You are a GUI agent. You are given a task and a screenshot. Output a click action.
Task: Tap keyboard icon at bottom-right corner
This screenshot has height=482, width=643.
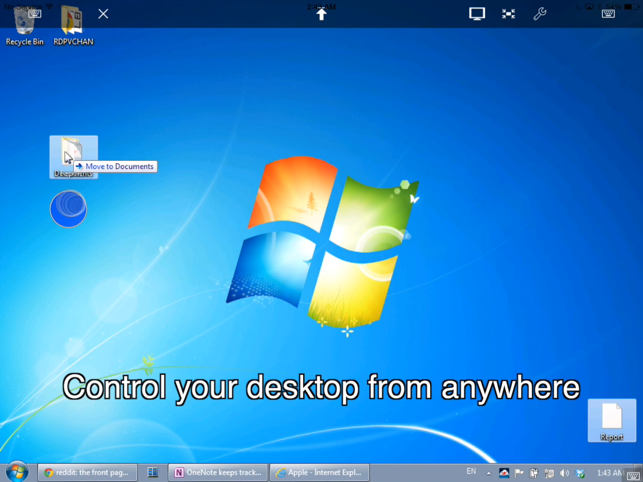pyautogui.click(x=634, y=475)
